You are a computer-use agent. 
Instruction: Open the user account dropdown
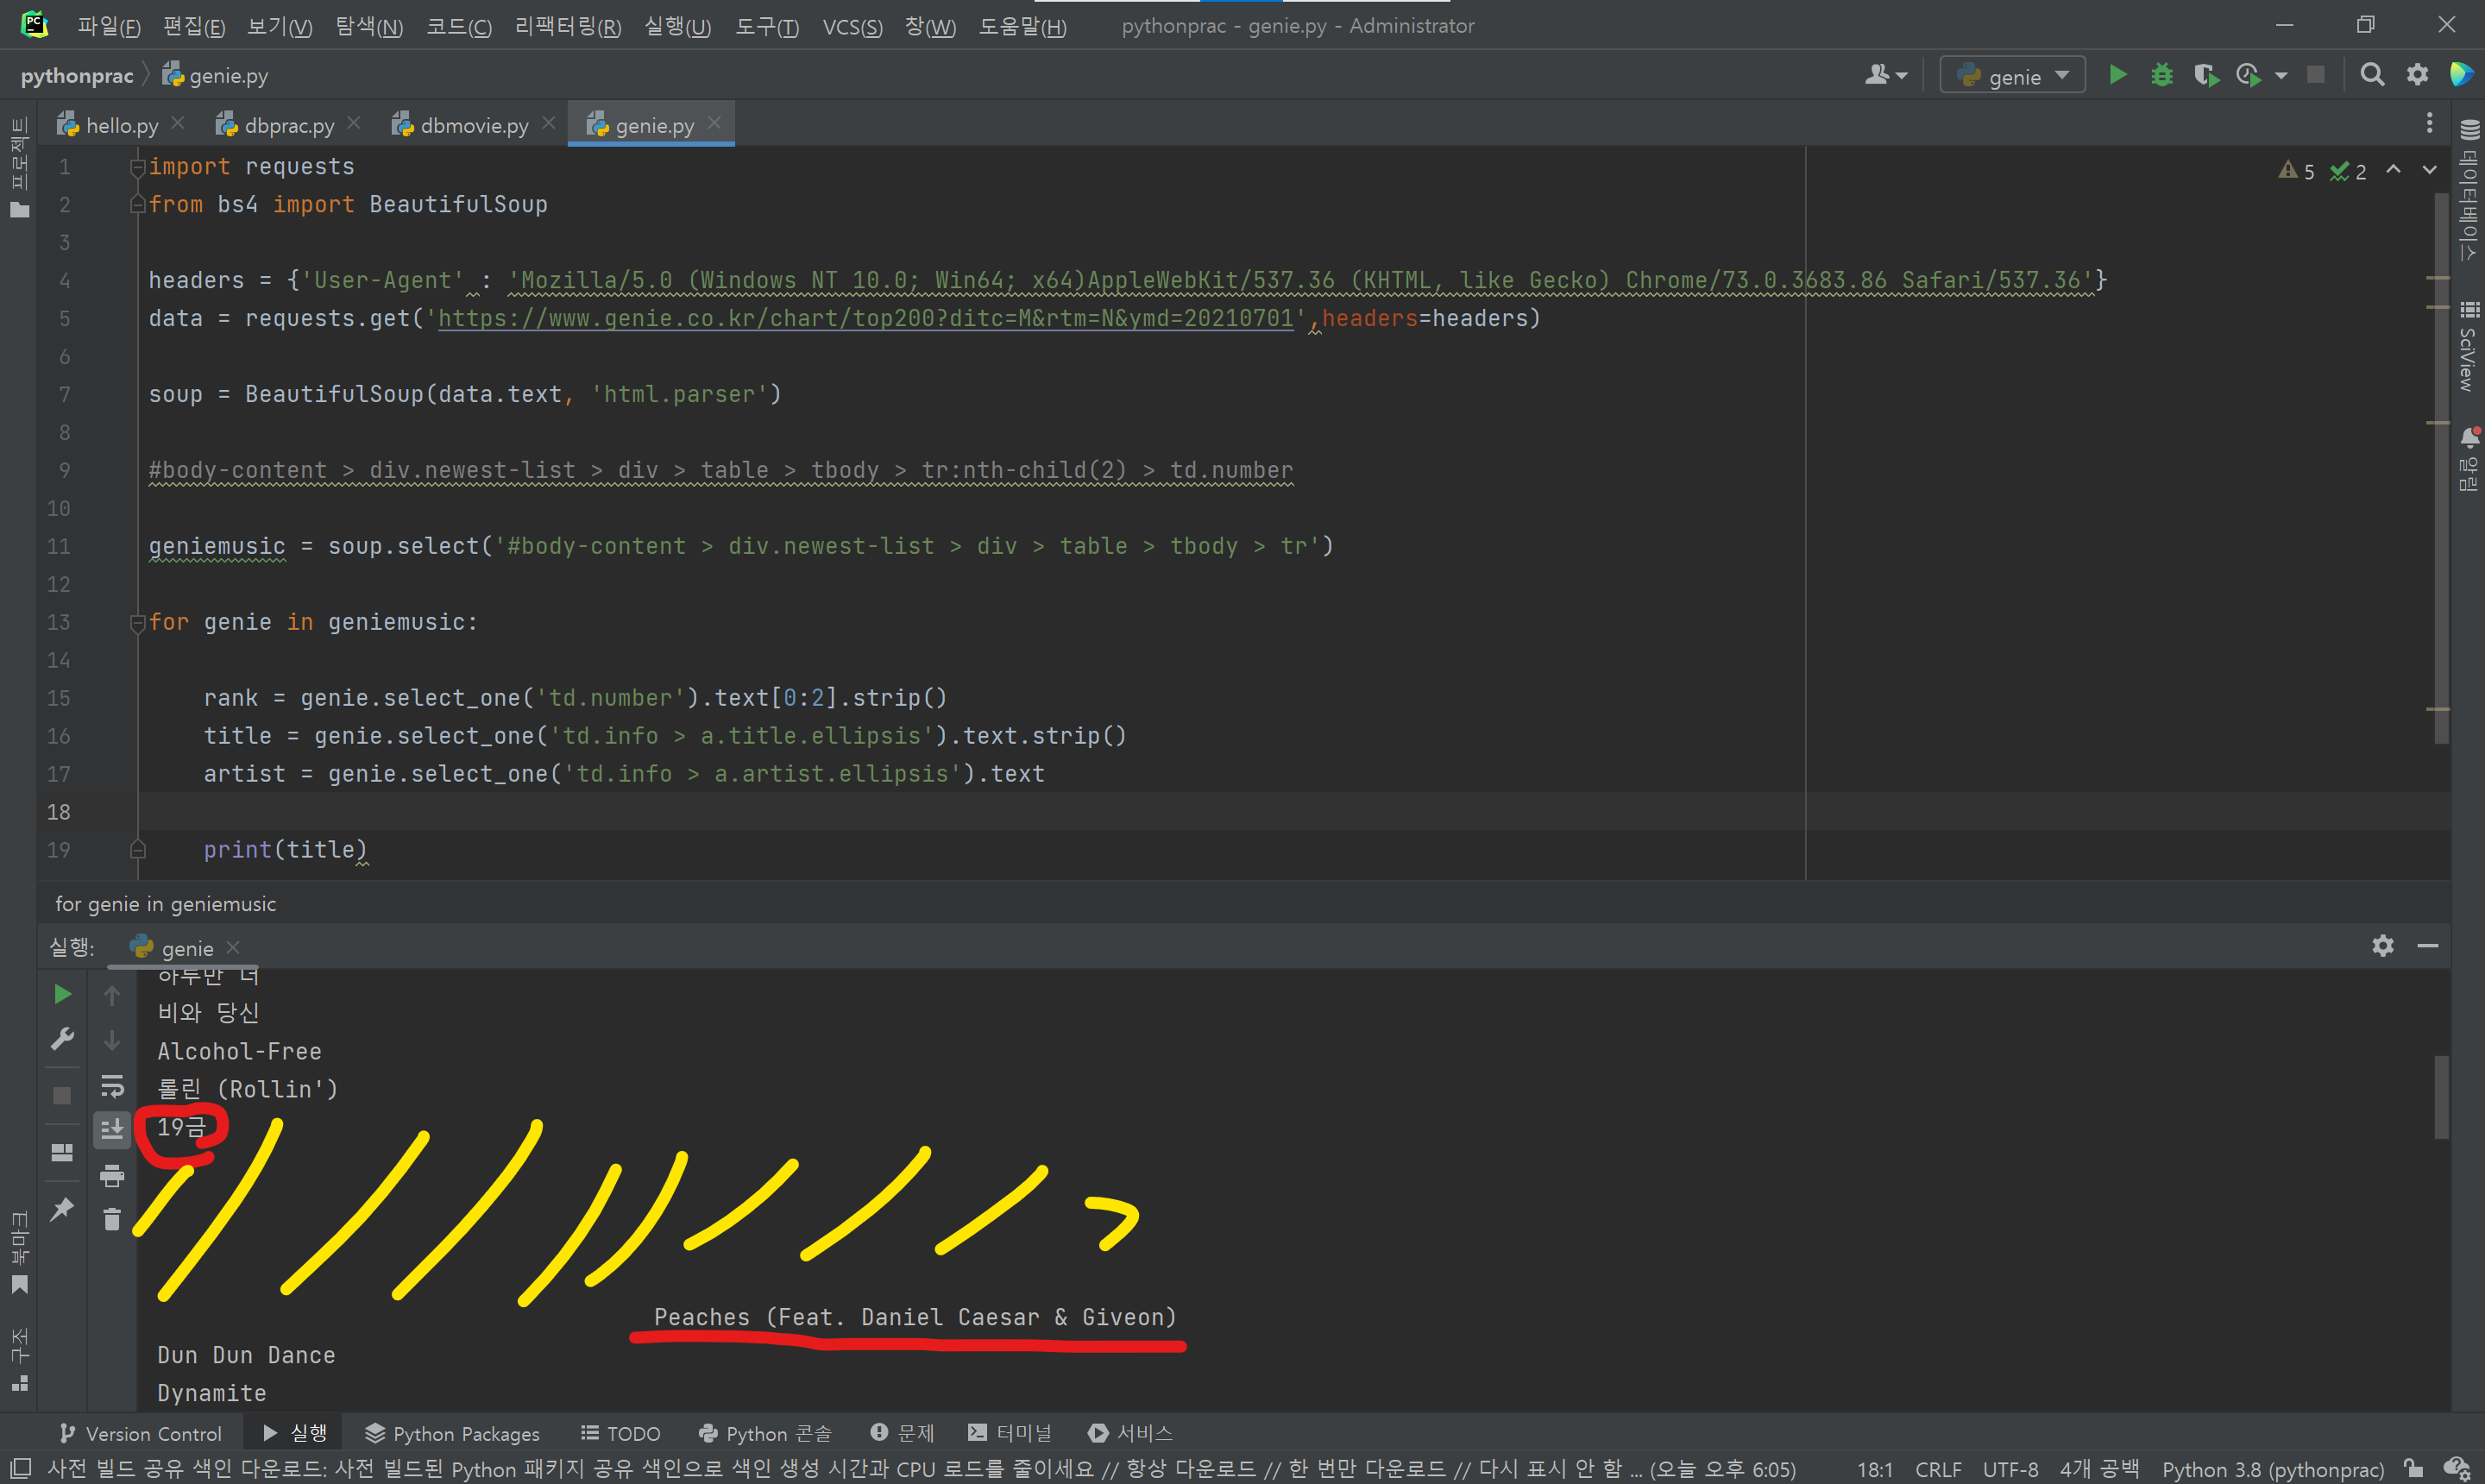click(x=1886, y=75)
